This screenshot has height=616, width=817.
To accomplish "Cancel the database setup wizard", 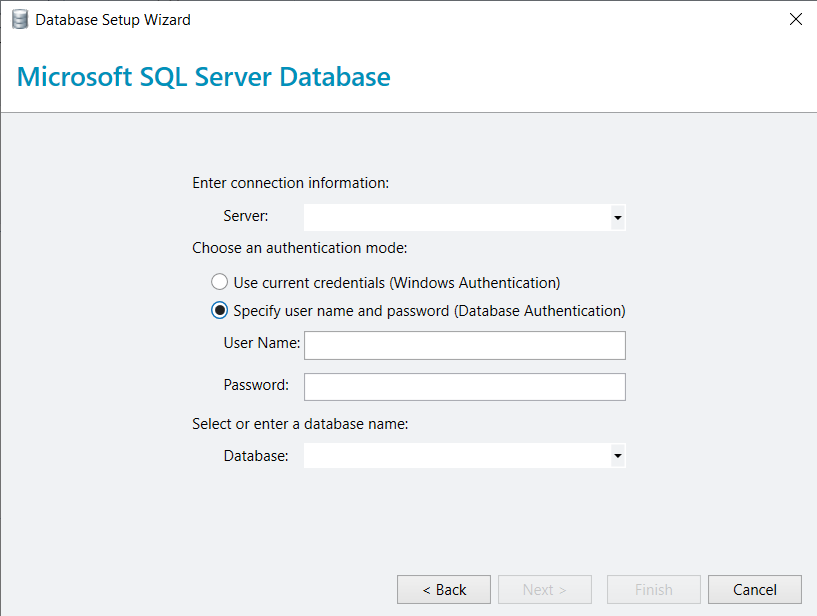I will [754, 589].
